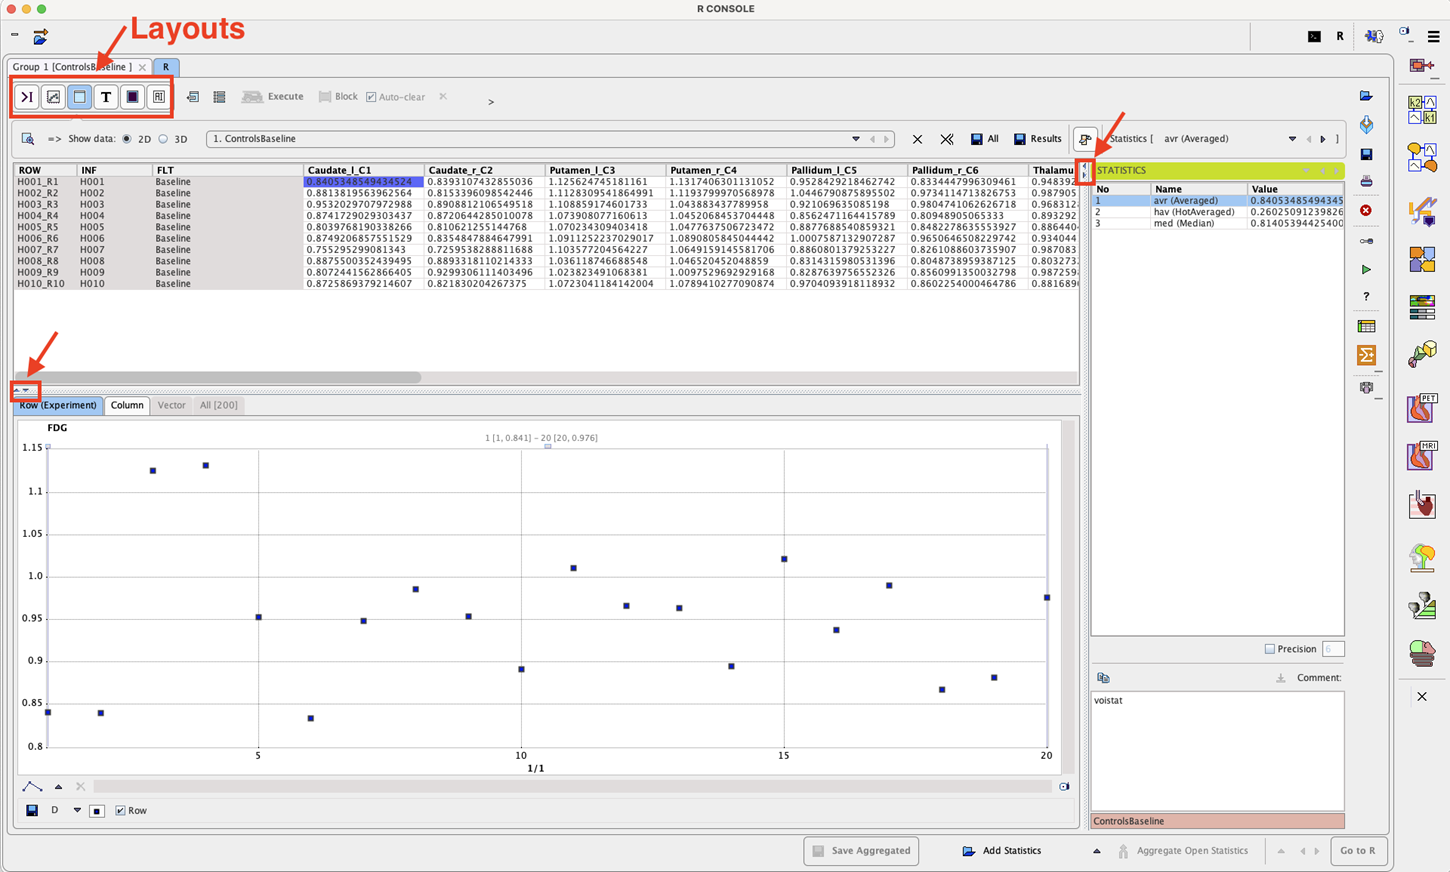Click the statistics configuration icon beside Results
The image size is (1450, 872).
click(1085, 139)
